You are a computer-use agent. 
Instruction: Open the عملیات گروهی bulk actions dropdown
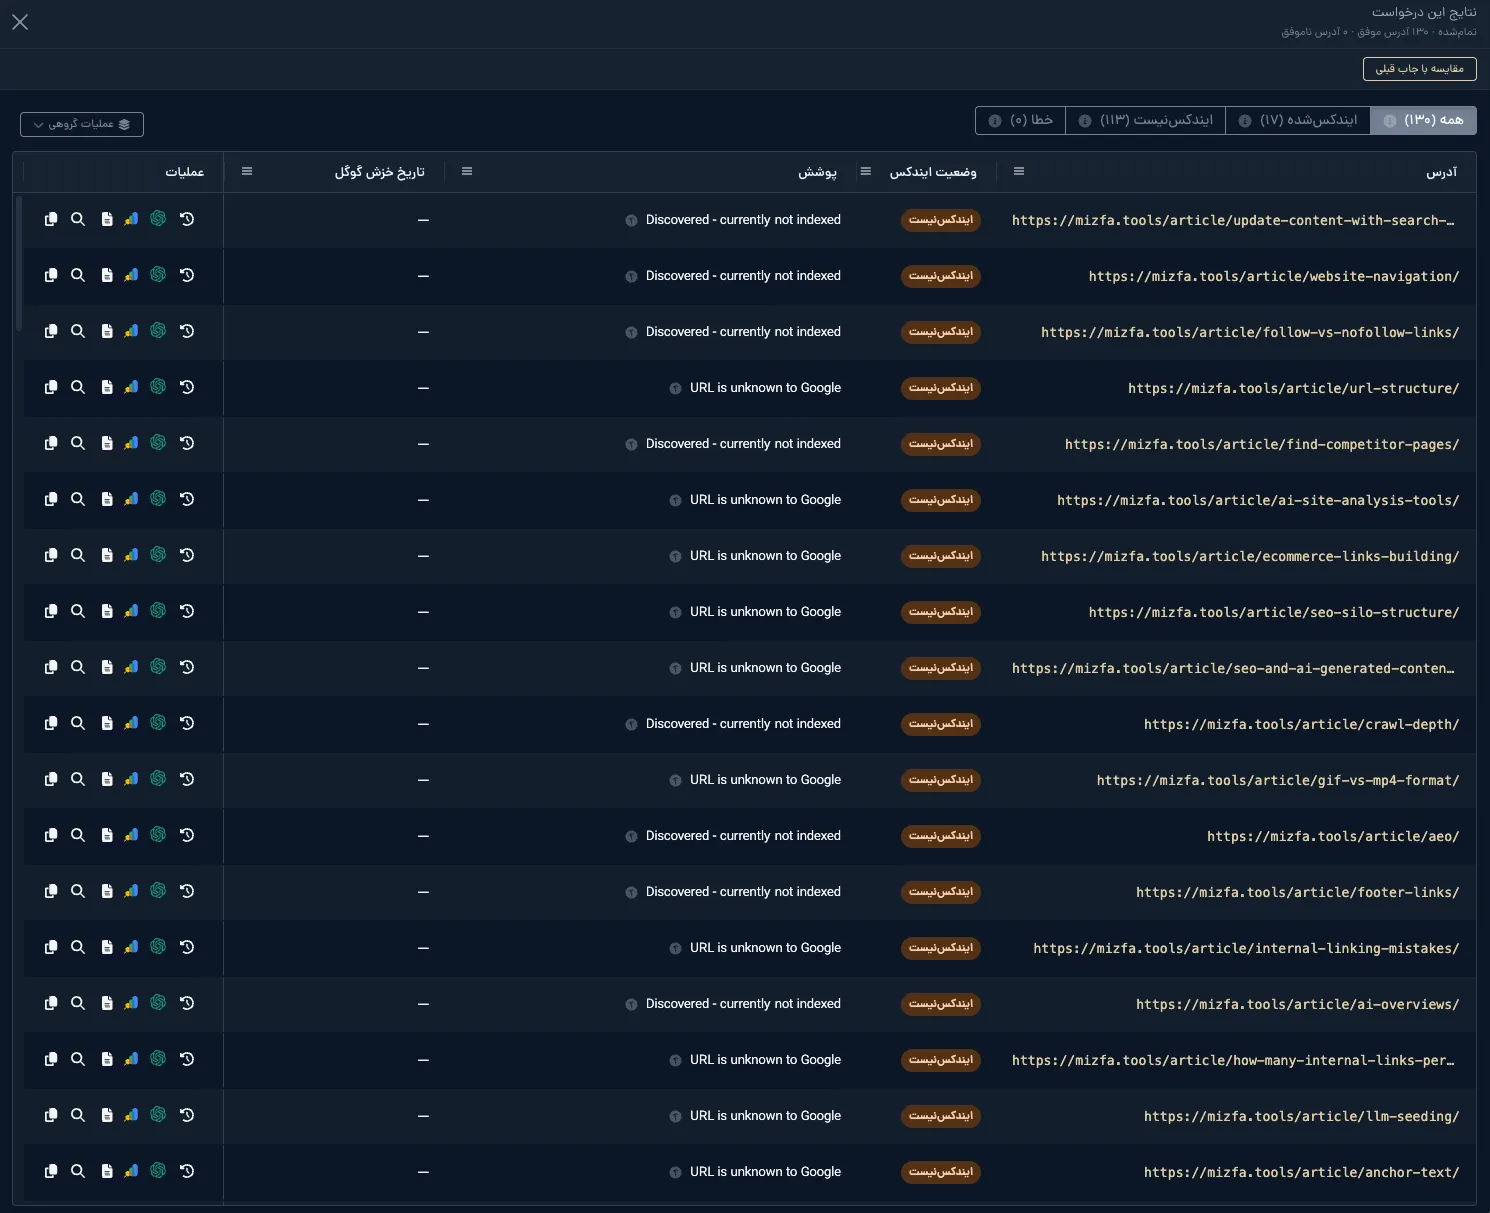click(82, 124)
